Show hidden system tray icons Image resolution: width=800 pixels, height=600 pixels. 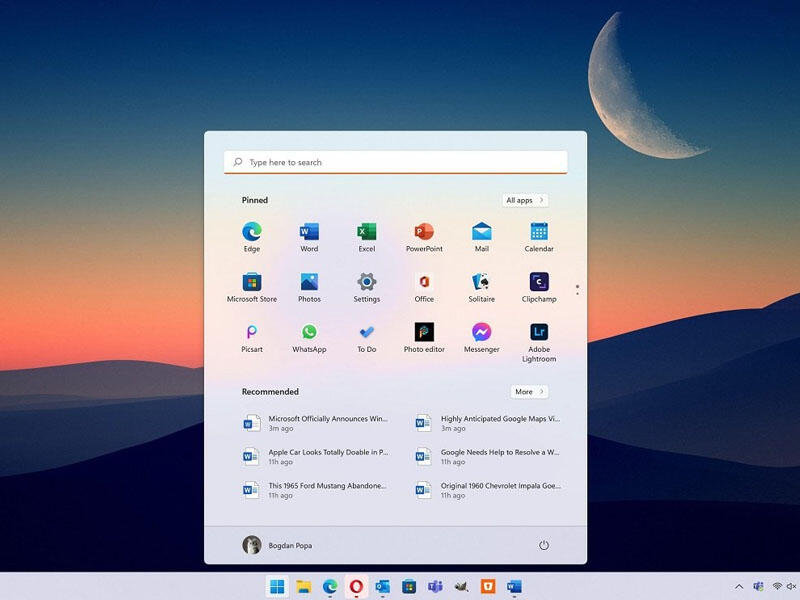[739, 587]
